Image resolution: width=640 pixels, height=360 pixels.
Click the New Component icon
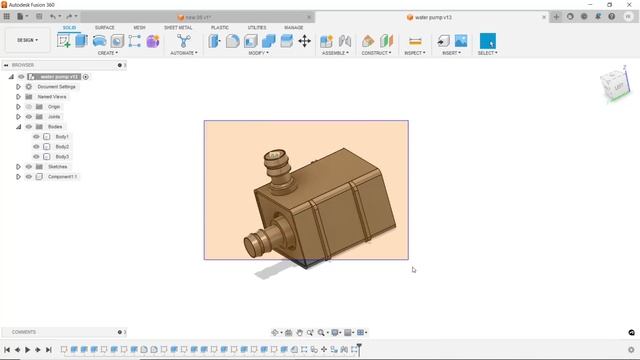coord(326,41)
